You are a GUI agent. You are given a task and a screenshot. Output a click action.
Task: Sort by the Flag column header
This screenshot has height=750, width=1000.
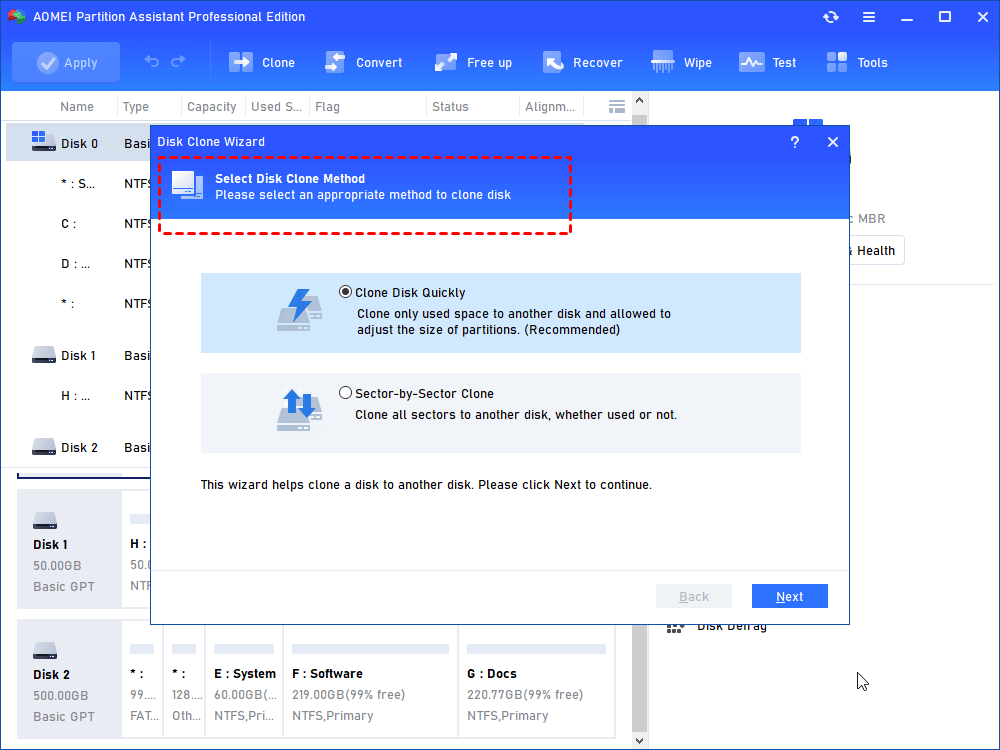coord(327,107)
